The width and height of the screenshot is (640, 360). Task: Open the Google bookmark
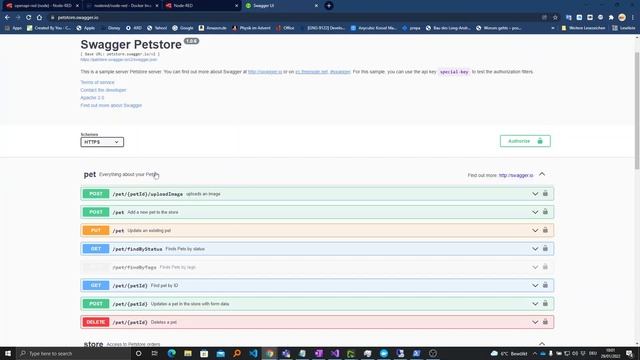(182, 28)
